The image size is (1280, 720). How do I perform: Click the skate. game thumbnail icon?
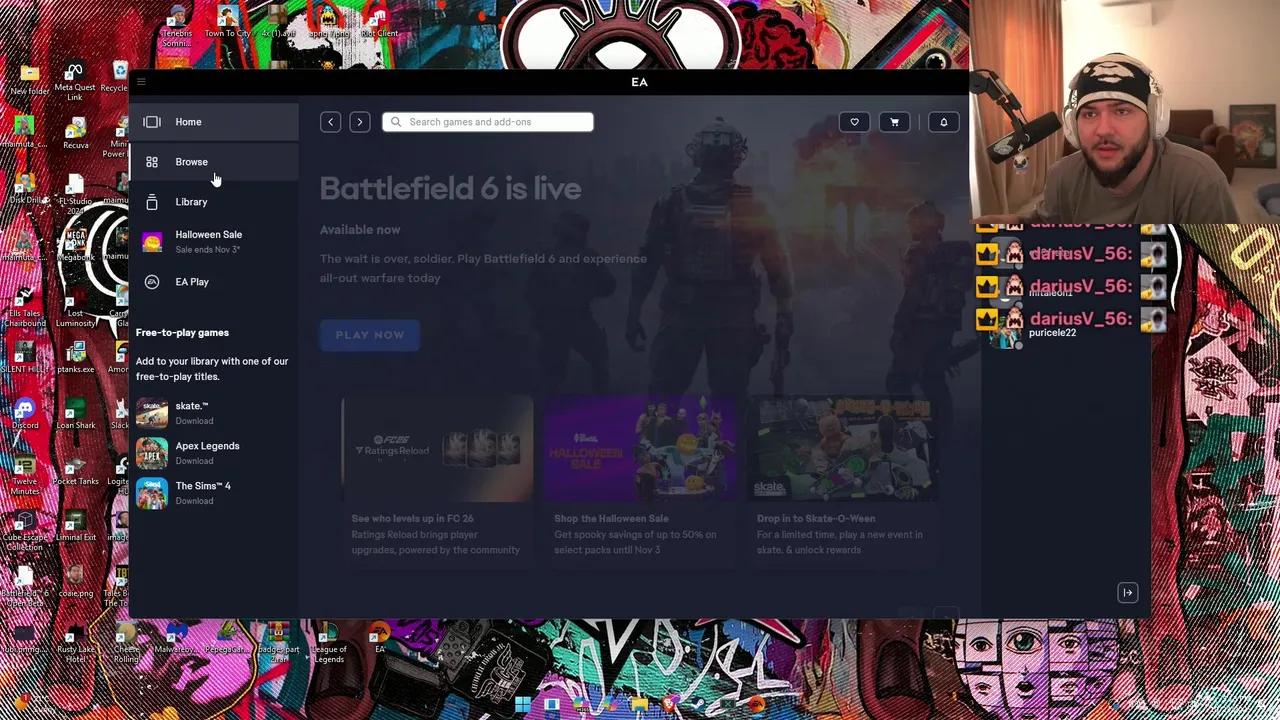point(152,412)
